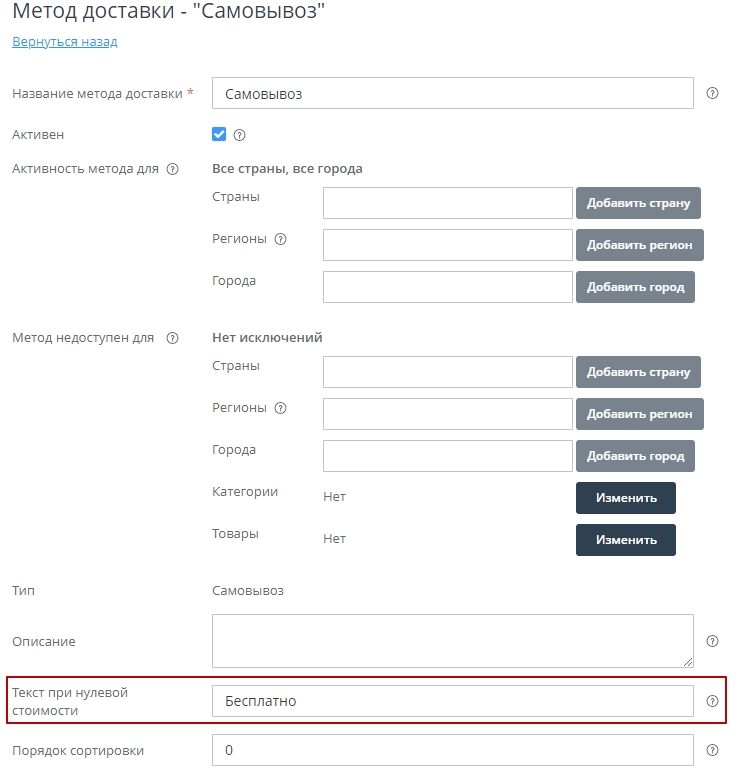Click into the Описание textarea
Image resolution: width=740 pixels, height=773 pixels.
[x=453, y=641]
